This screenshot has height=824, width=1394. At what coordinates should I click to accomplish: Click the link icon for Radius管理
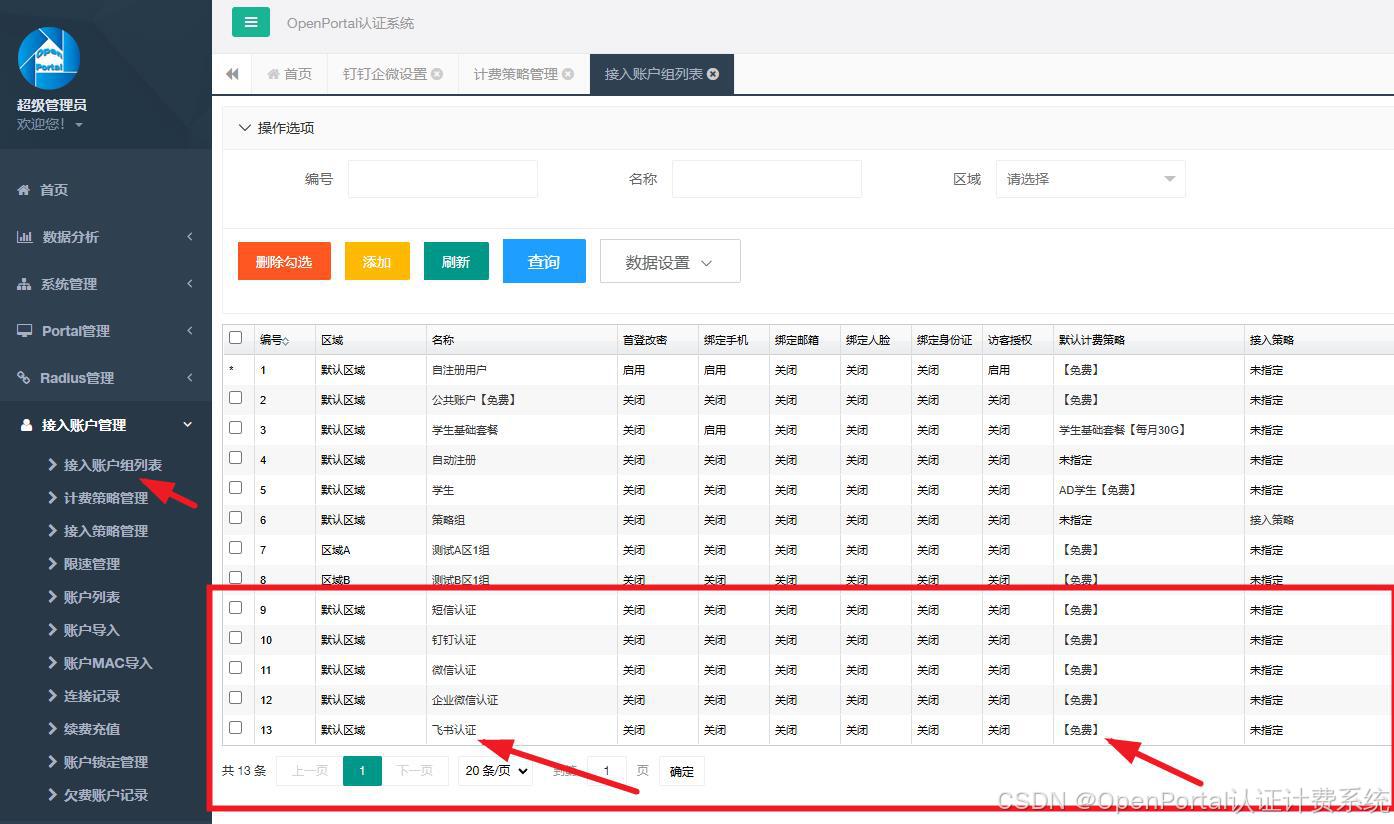tap(24, 378)
